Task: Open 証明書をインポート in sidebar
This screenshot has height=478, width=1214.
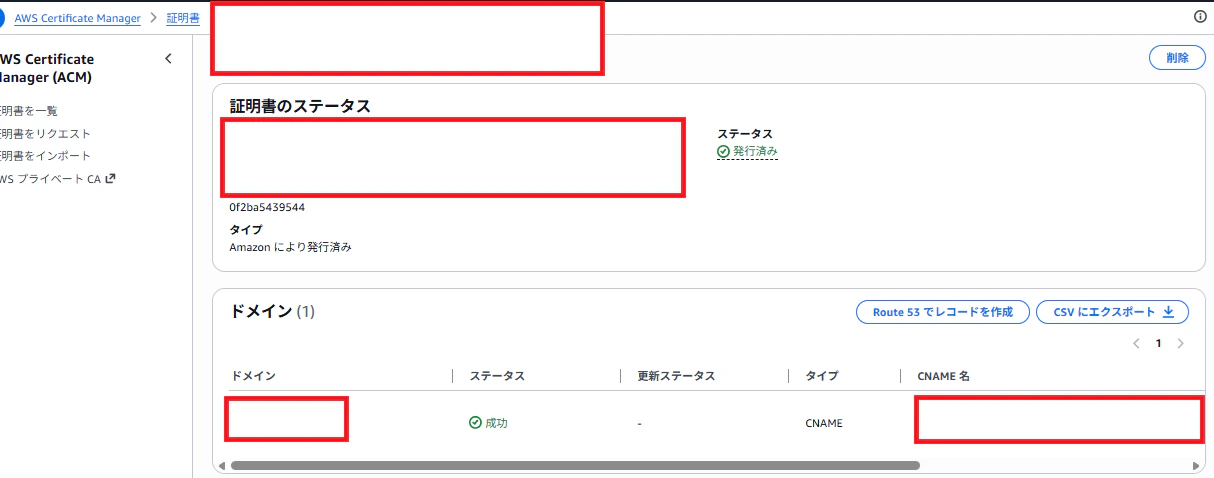Action: pyautogui.click(x=45, y=155)
